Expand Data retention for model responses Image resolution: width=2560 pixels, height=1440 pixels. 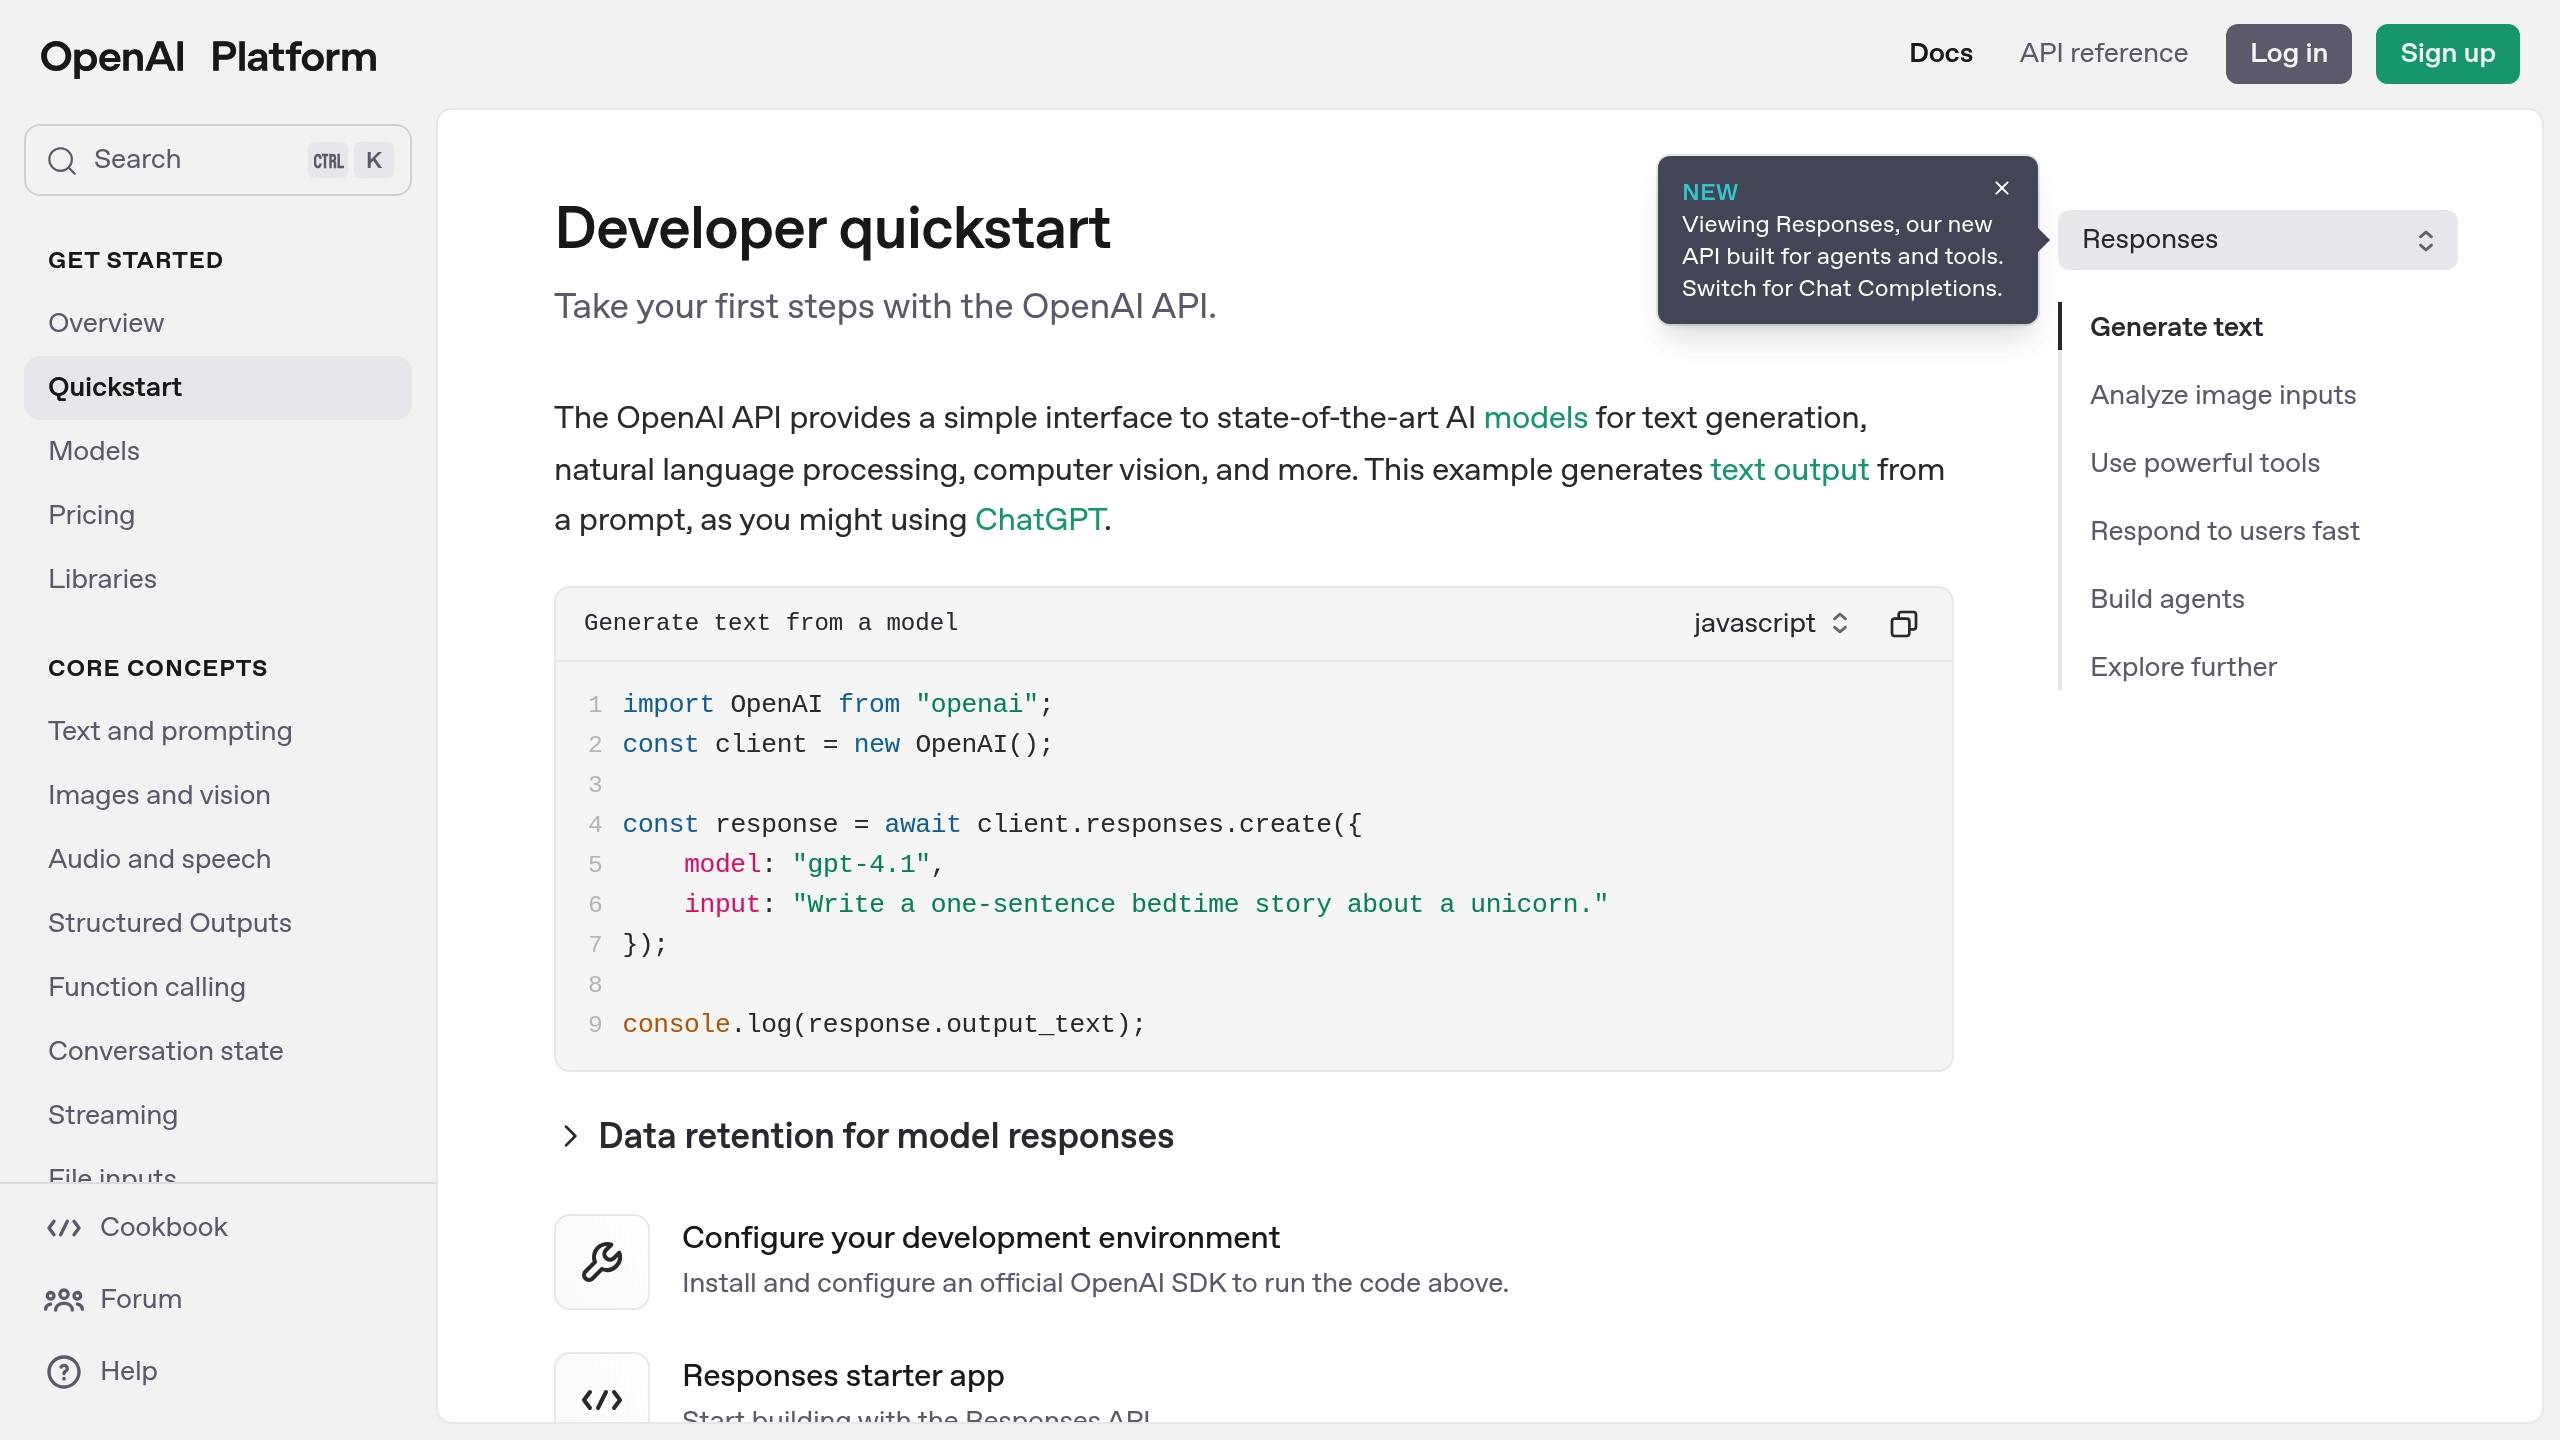coord(864,1136)
